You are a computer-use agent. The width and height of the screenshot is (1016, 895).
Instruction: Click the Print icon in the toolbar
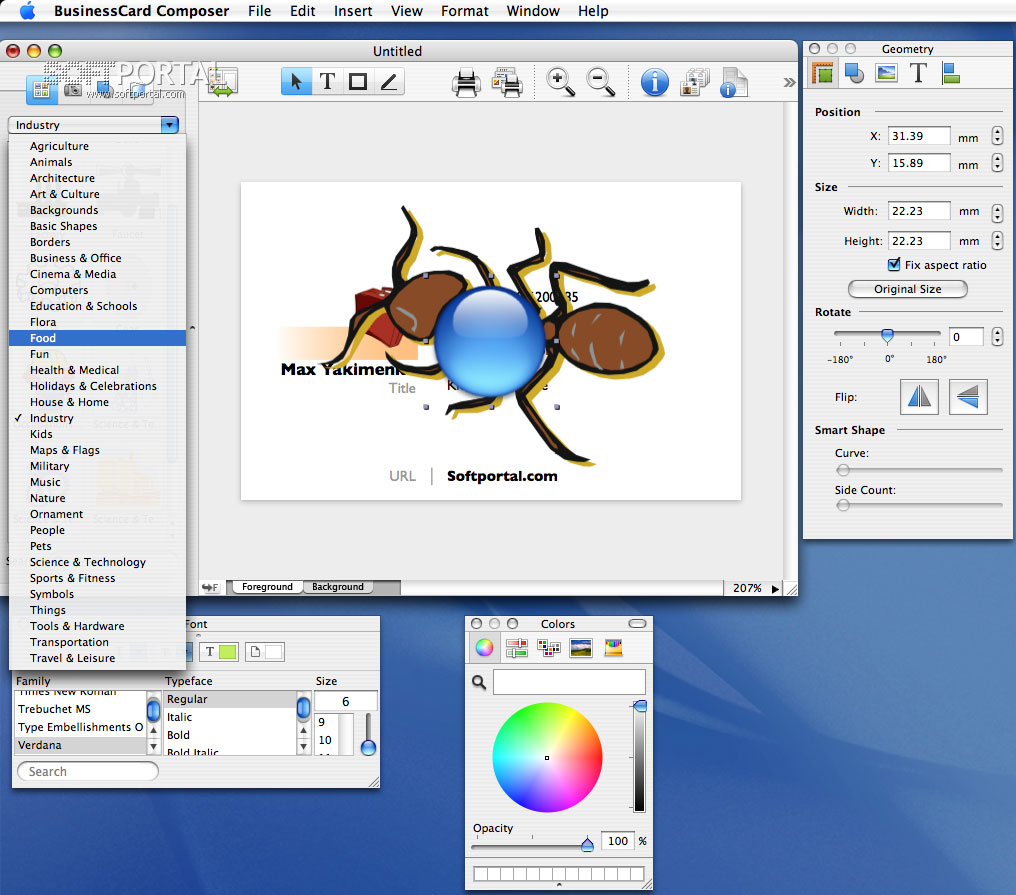[466, 83]
